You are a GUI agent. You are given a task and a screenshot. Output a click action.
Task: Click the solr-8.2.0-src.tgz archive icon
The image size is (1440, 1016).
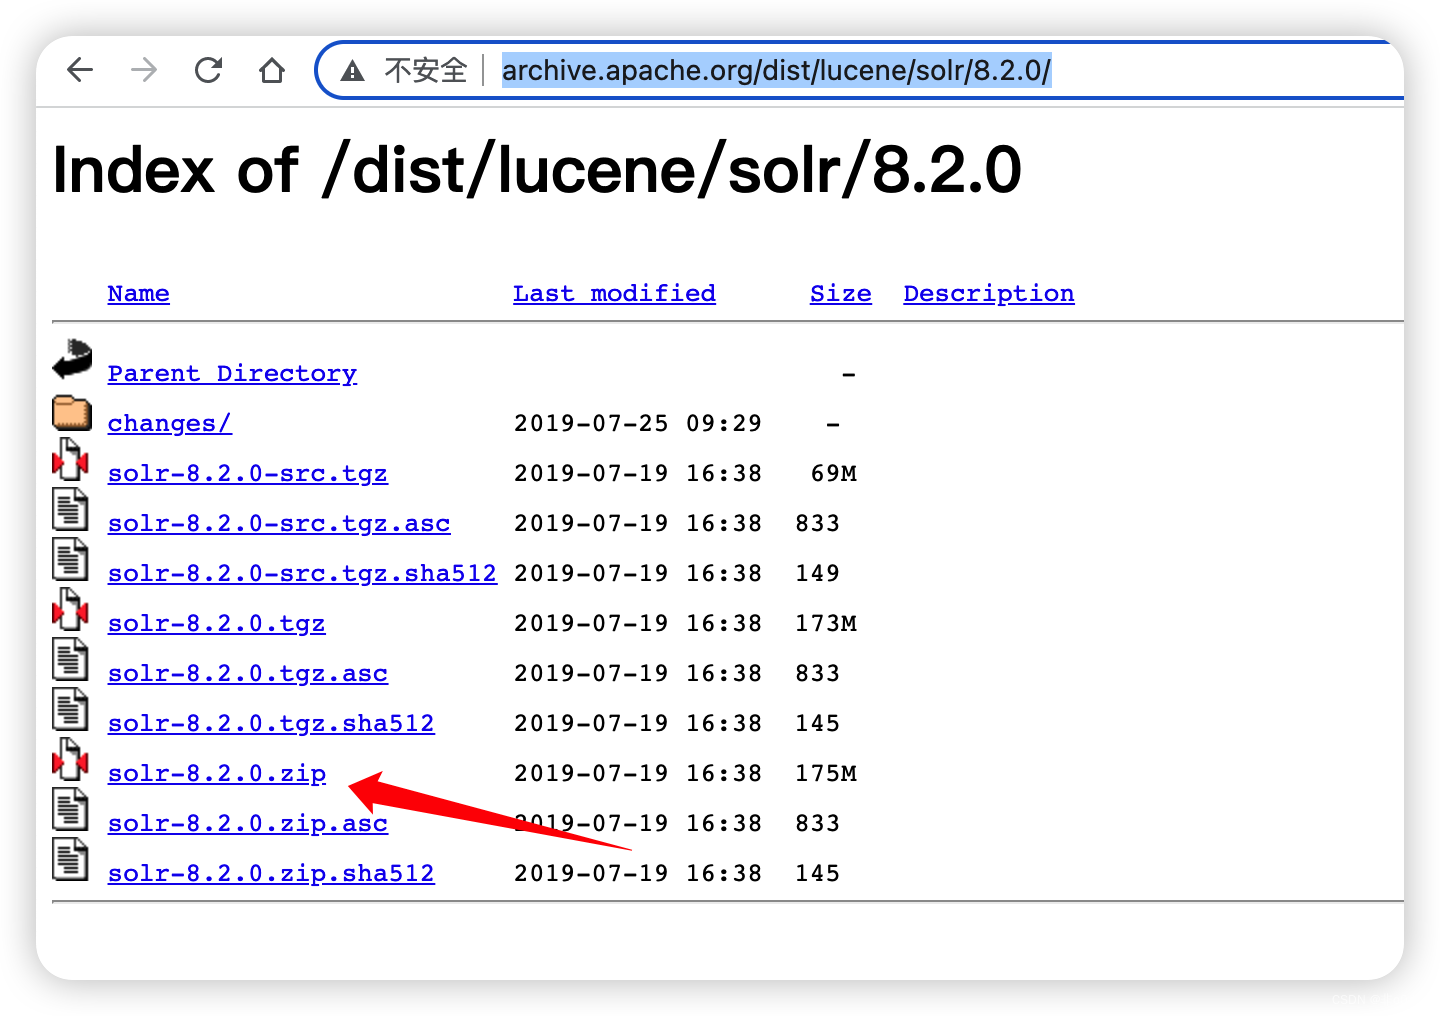(x=70, y=460)
